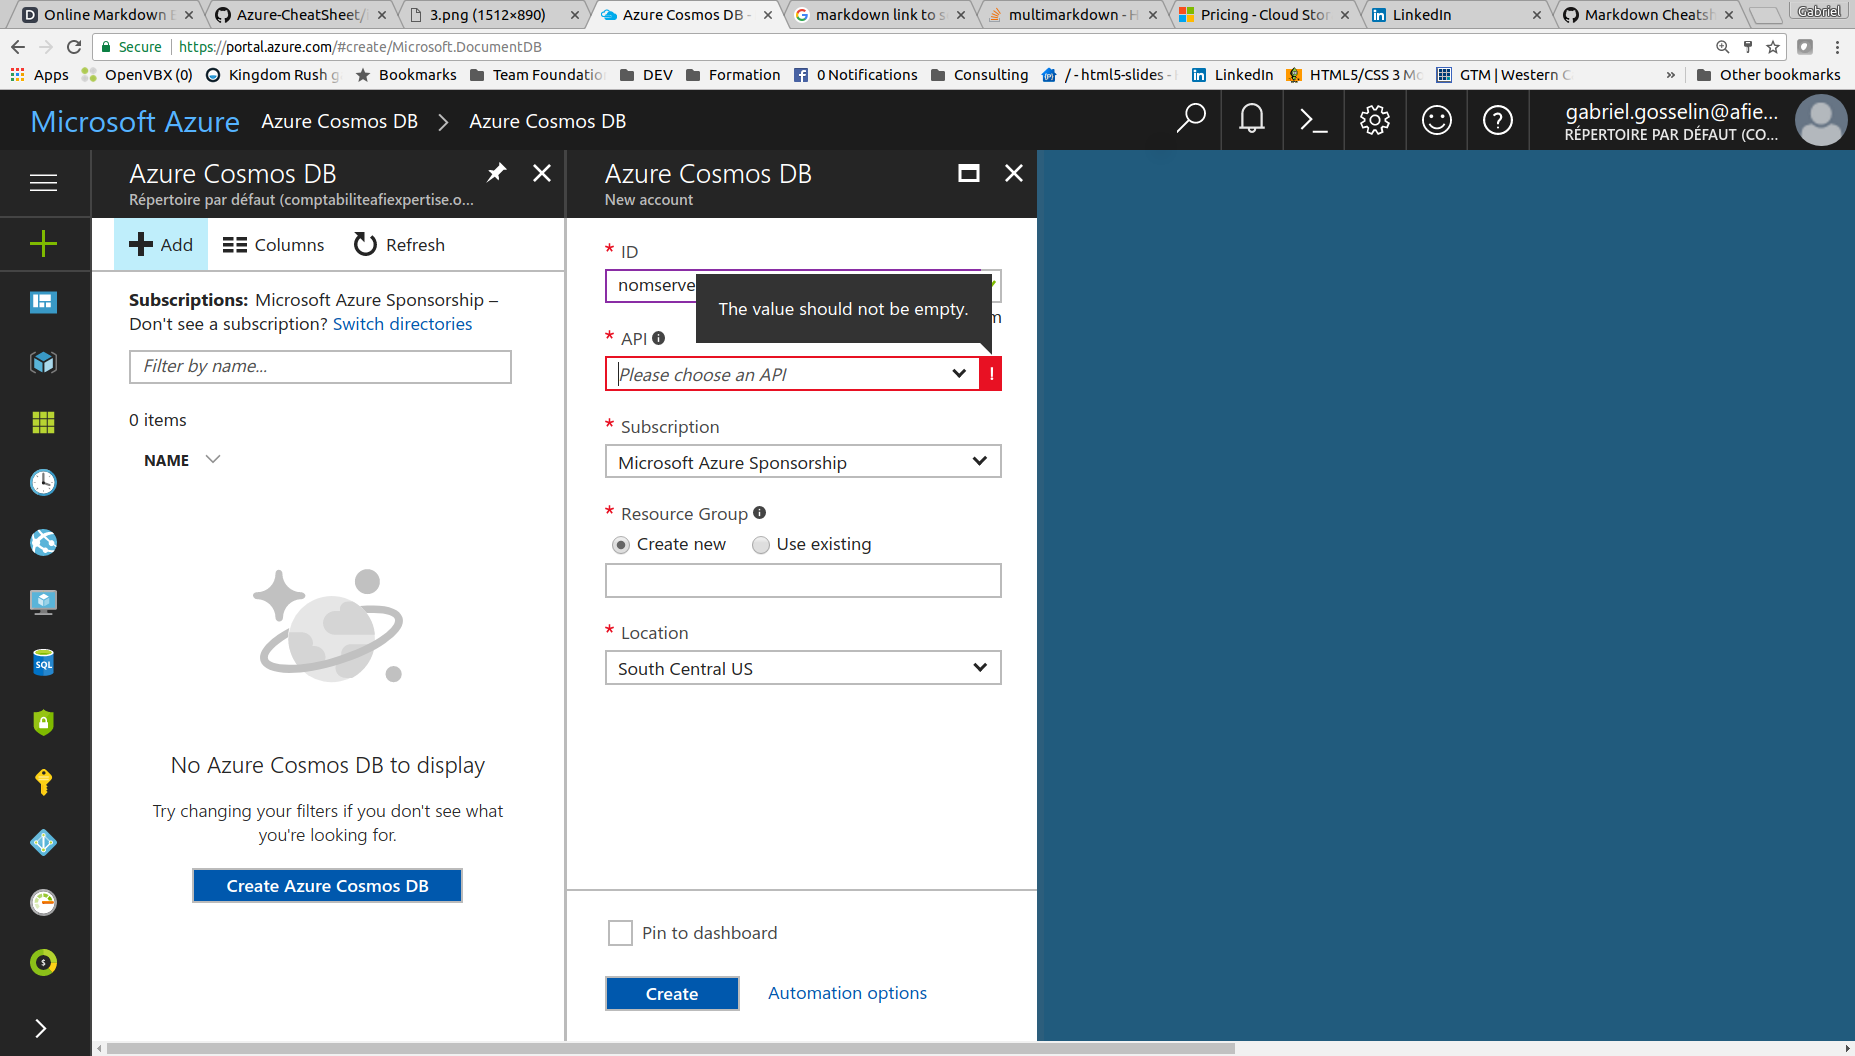This screenshot has height=1056, width=1855.
Task: Open the notifications bell
Action: click(1251, 120)
